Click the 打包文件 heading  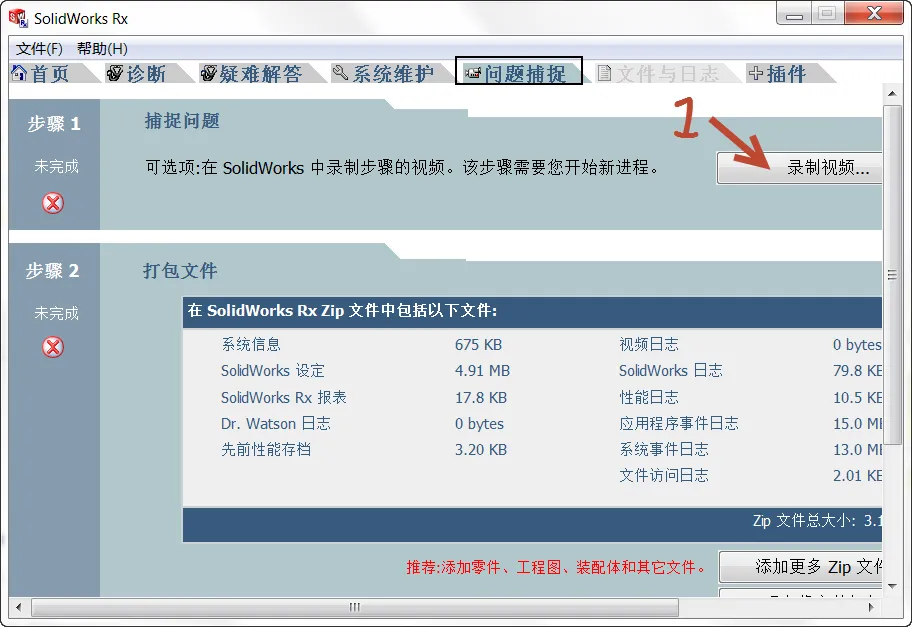coord(180,271)
